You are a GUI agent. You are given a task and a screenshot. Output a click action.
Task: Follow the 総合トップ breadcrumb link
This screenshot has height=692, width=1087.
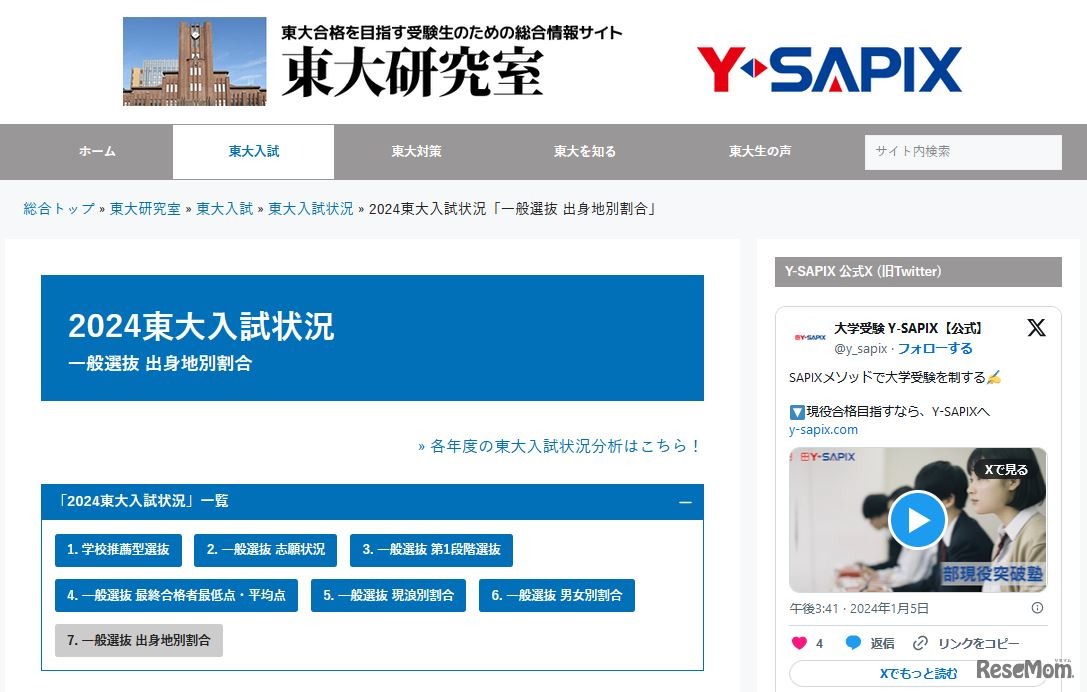pyautogui.click(x=59, y=209)
